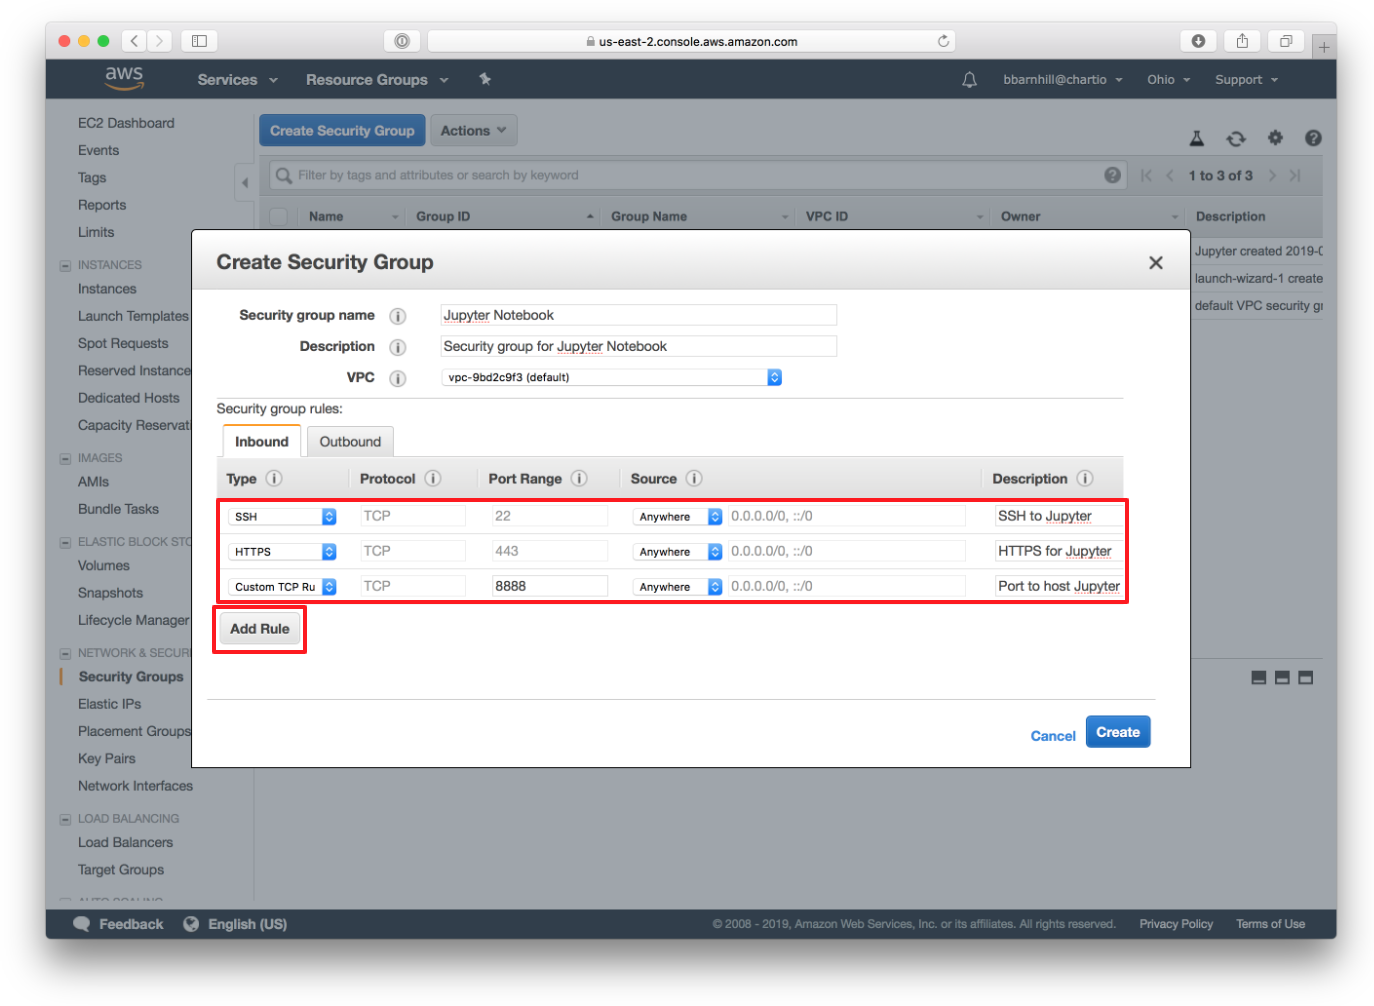Click English (US) language selector
The image size is (1374, 1006).
click(x=235, y=924)
